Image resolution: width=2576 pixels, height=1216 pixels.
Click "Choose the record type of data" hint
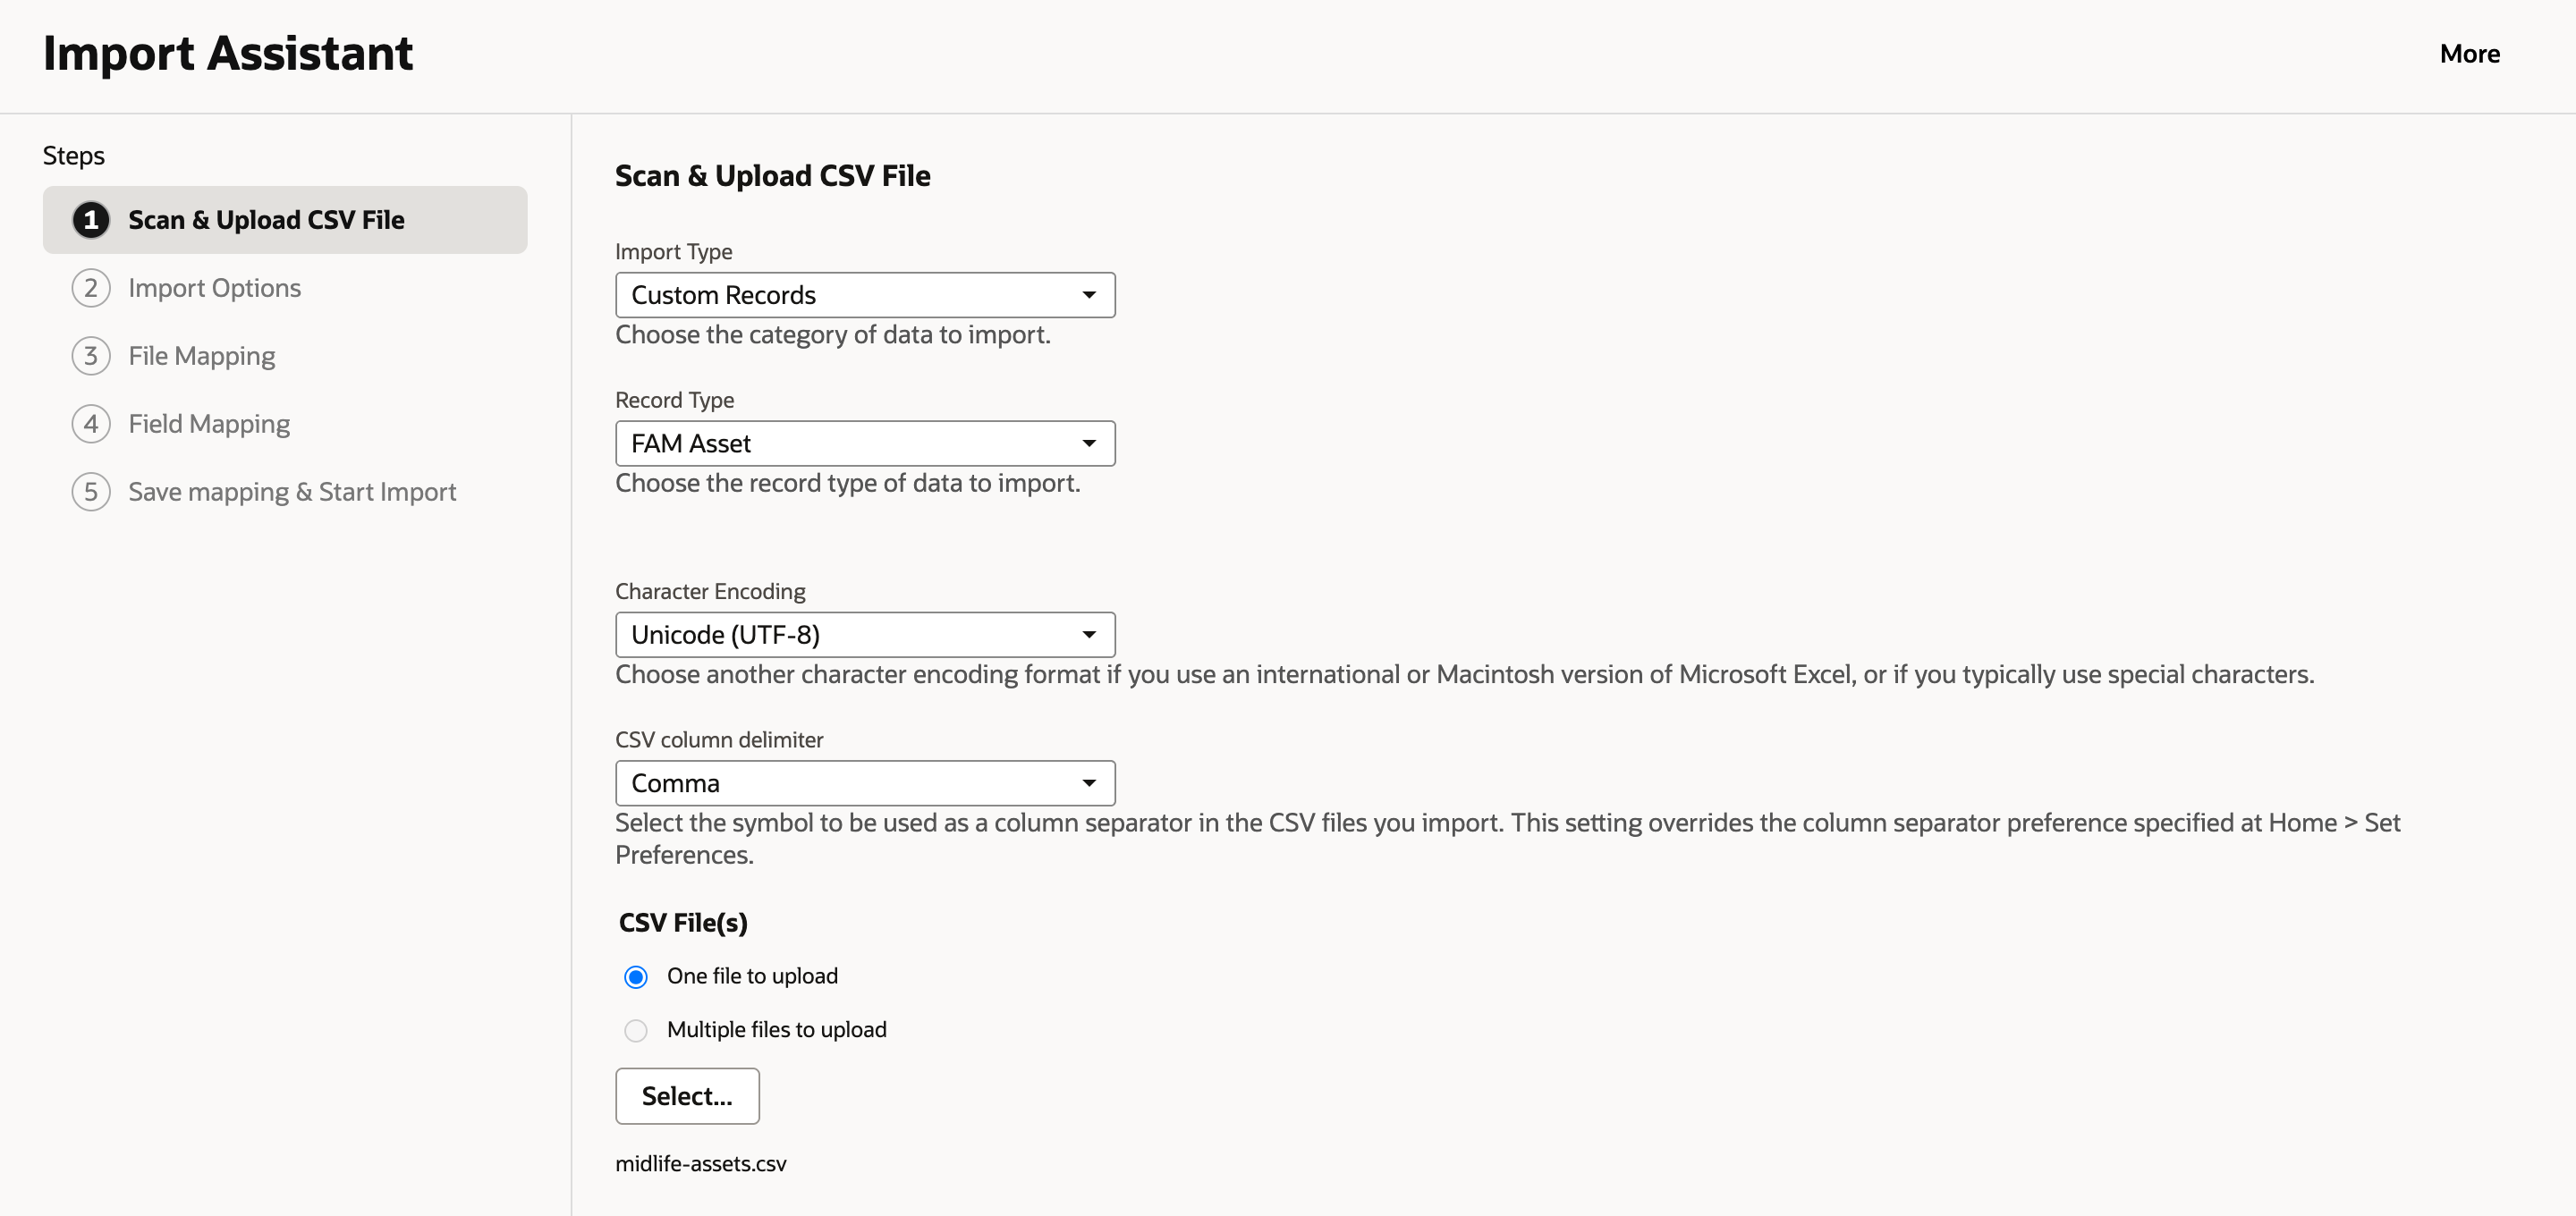pyautogui.click(x=848, y=483)
